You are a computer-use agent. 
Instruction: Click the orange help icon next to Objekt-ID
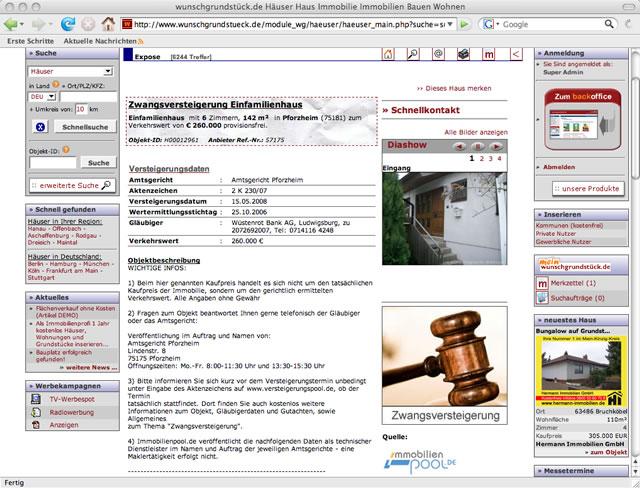point(66,150)
